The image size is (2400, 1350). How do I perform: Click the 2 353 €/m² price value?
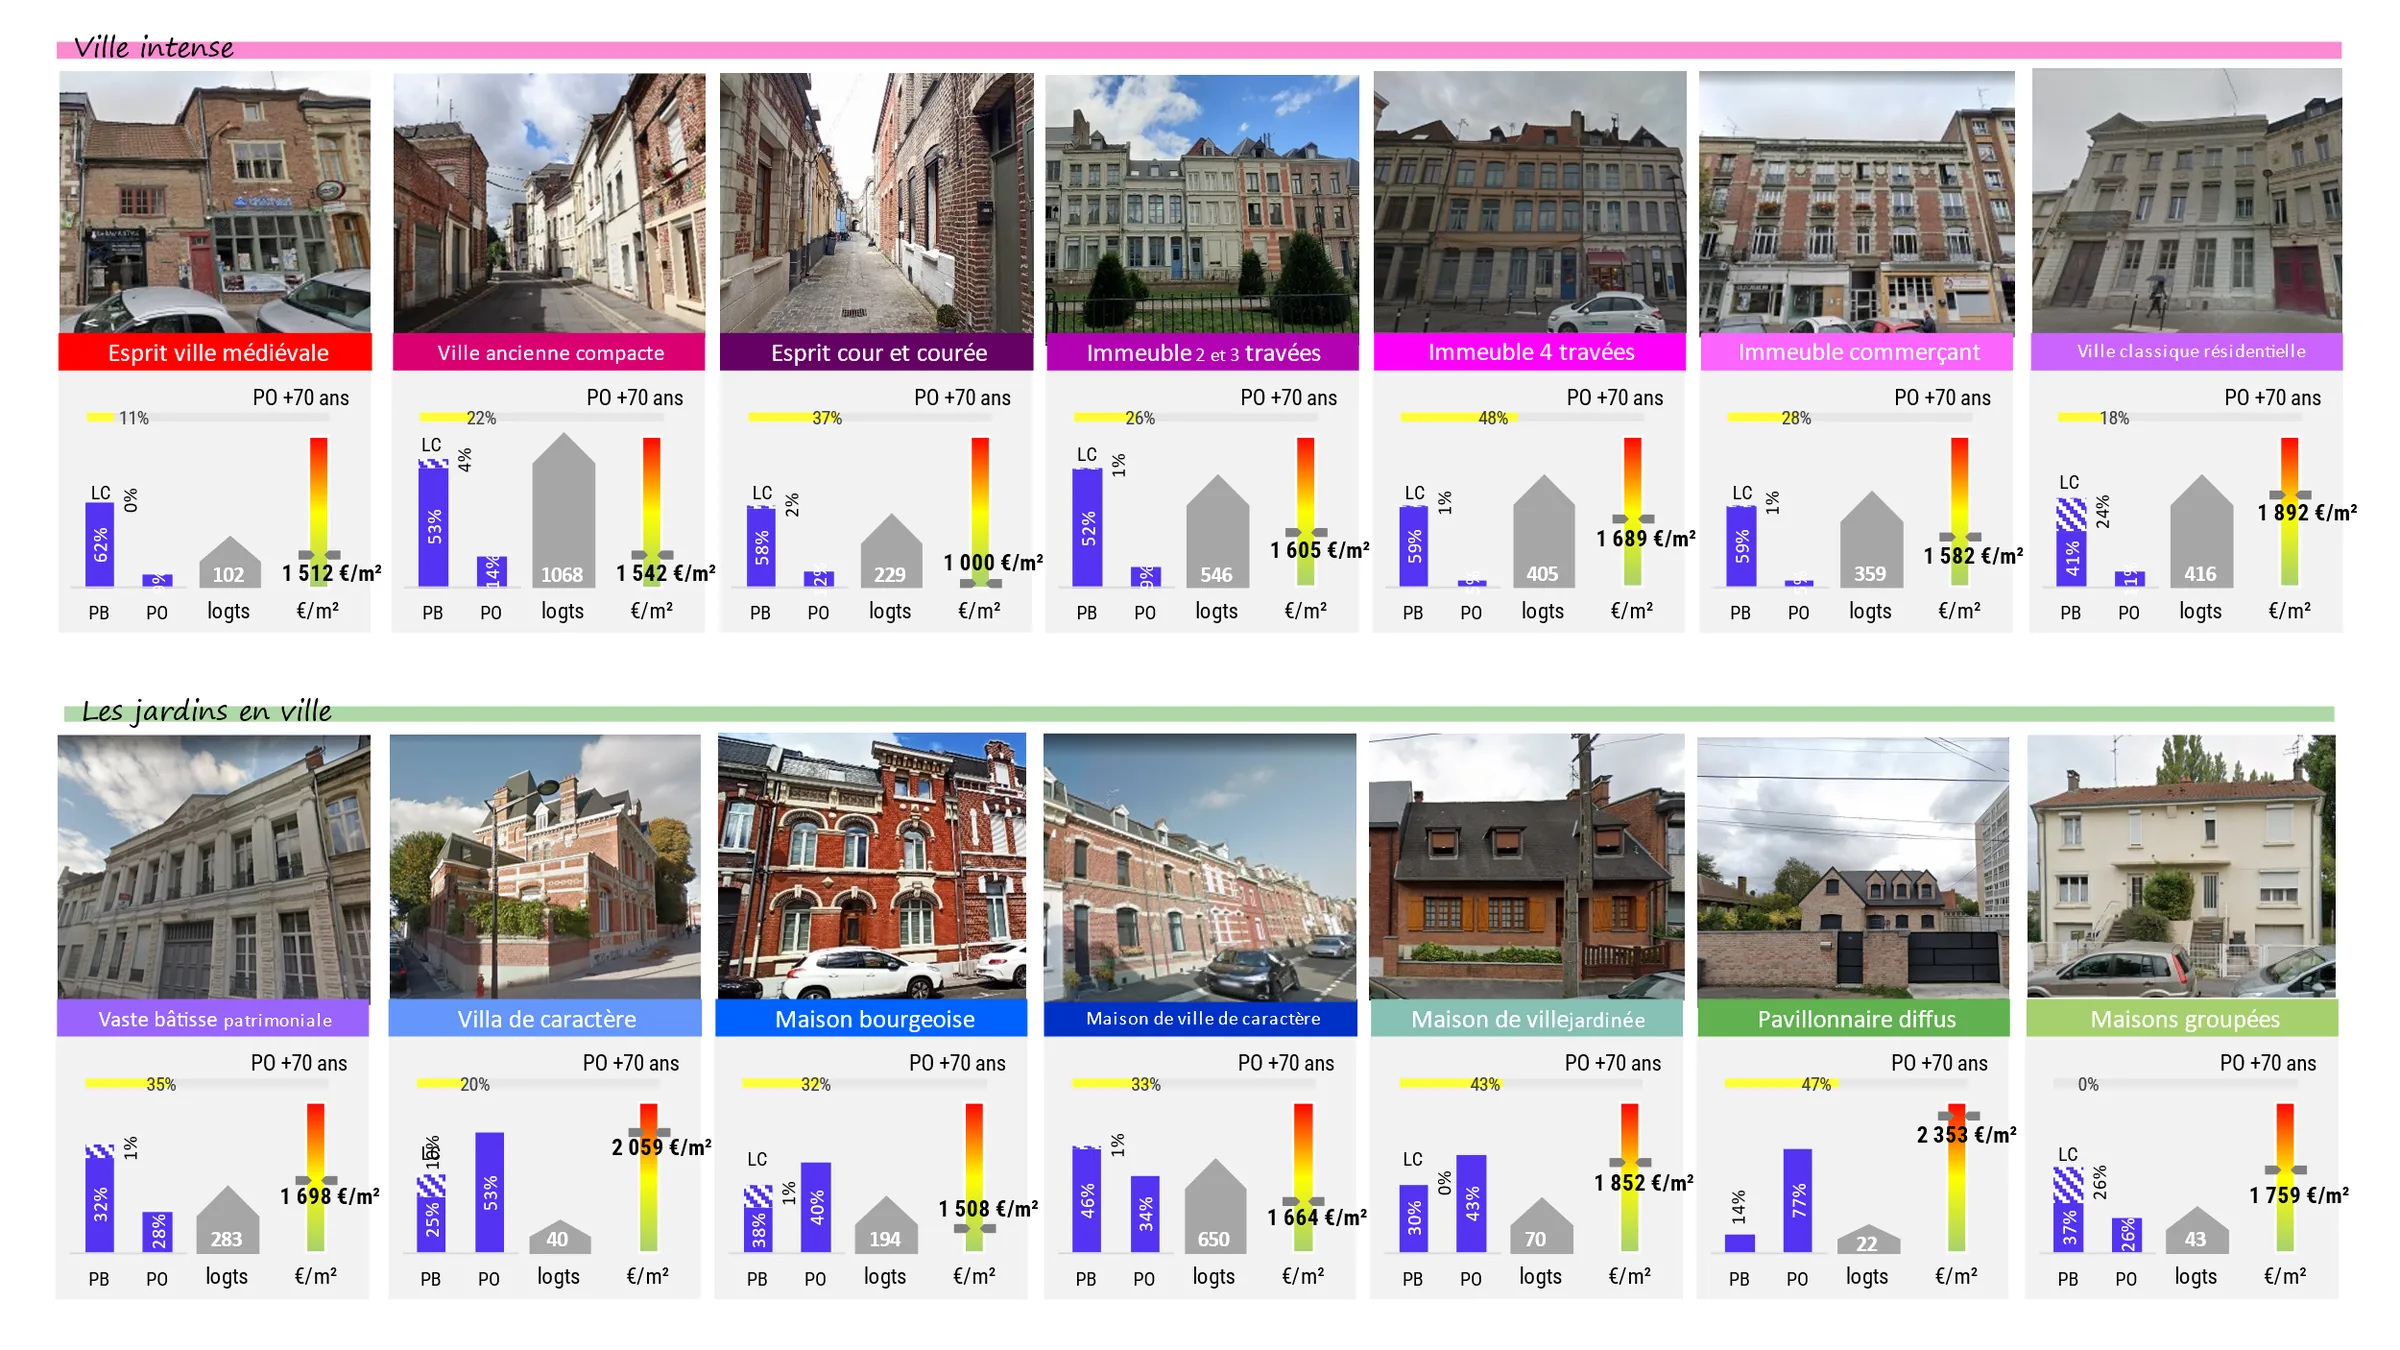[x=1966, y=1135]
